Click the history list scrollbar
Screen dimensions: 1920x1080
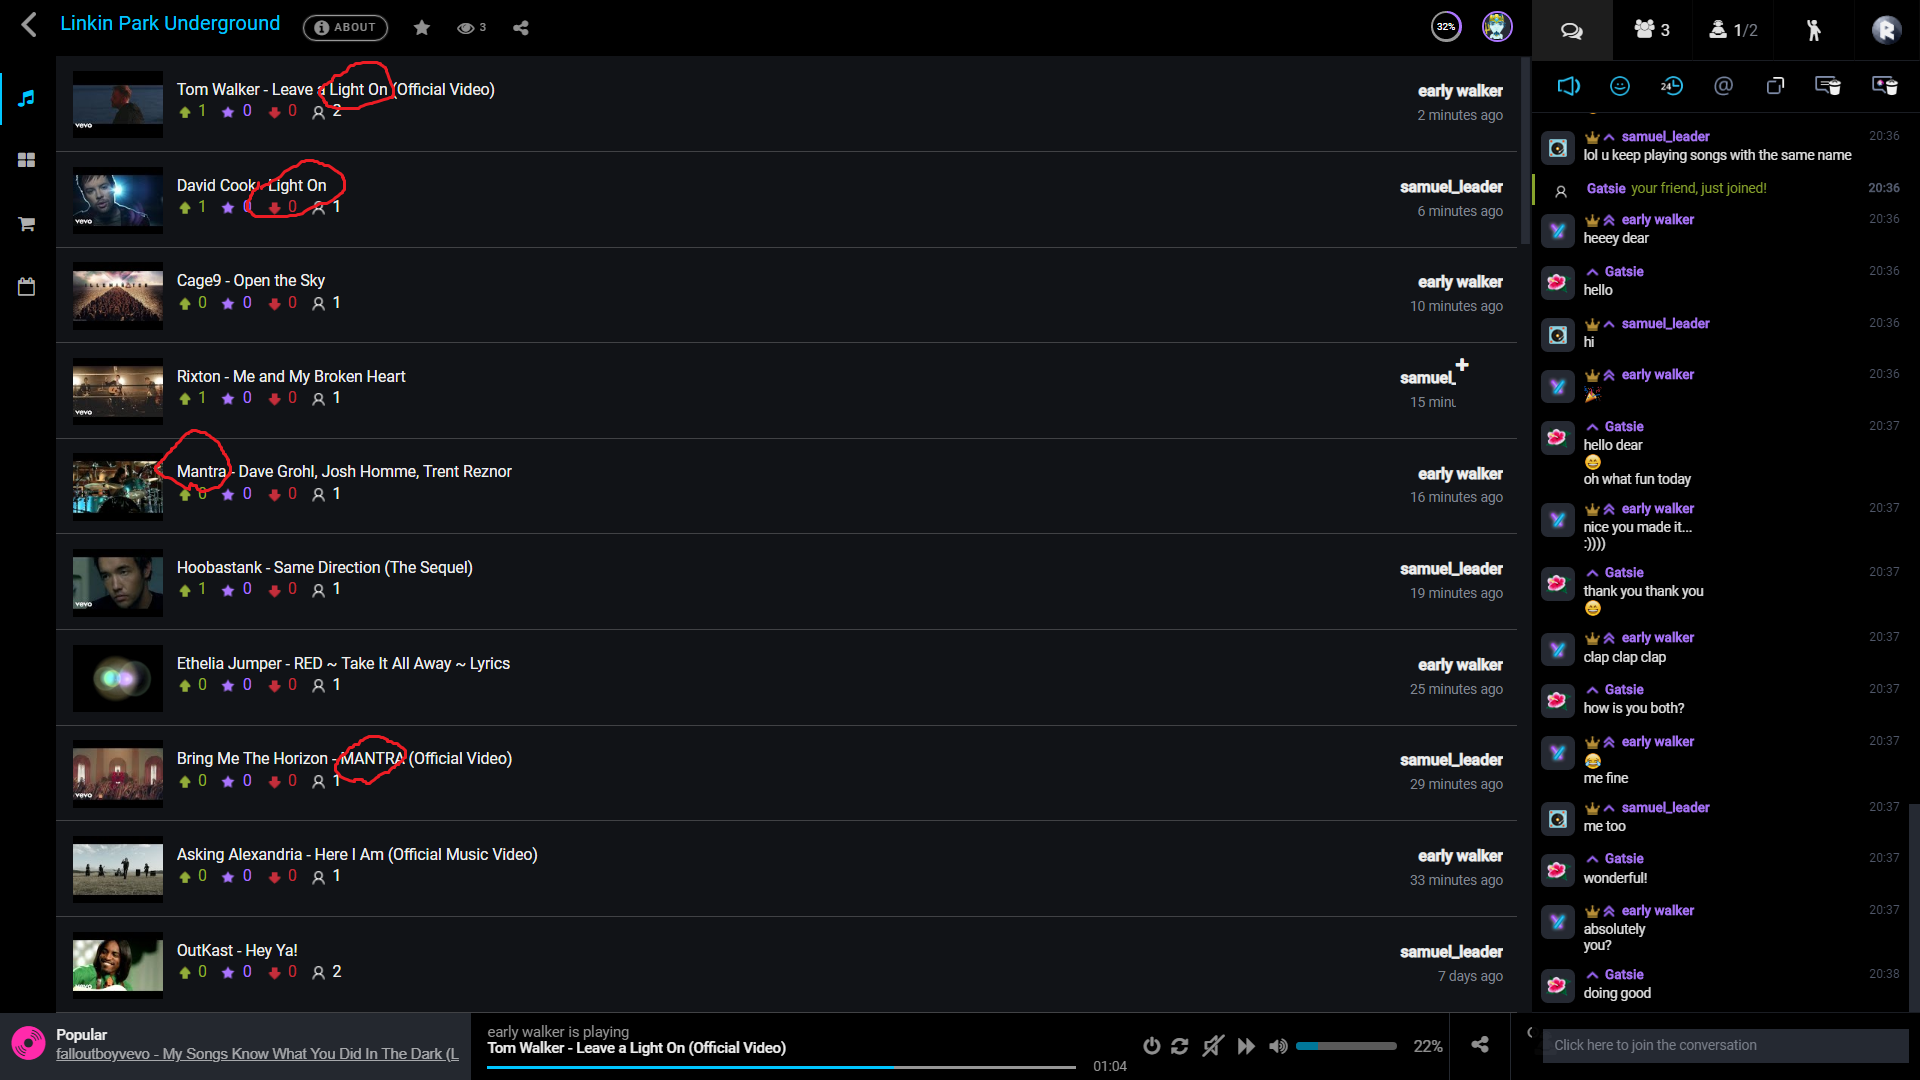[1525, 150]
